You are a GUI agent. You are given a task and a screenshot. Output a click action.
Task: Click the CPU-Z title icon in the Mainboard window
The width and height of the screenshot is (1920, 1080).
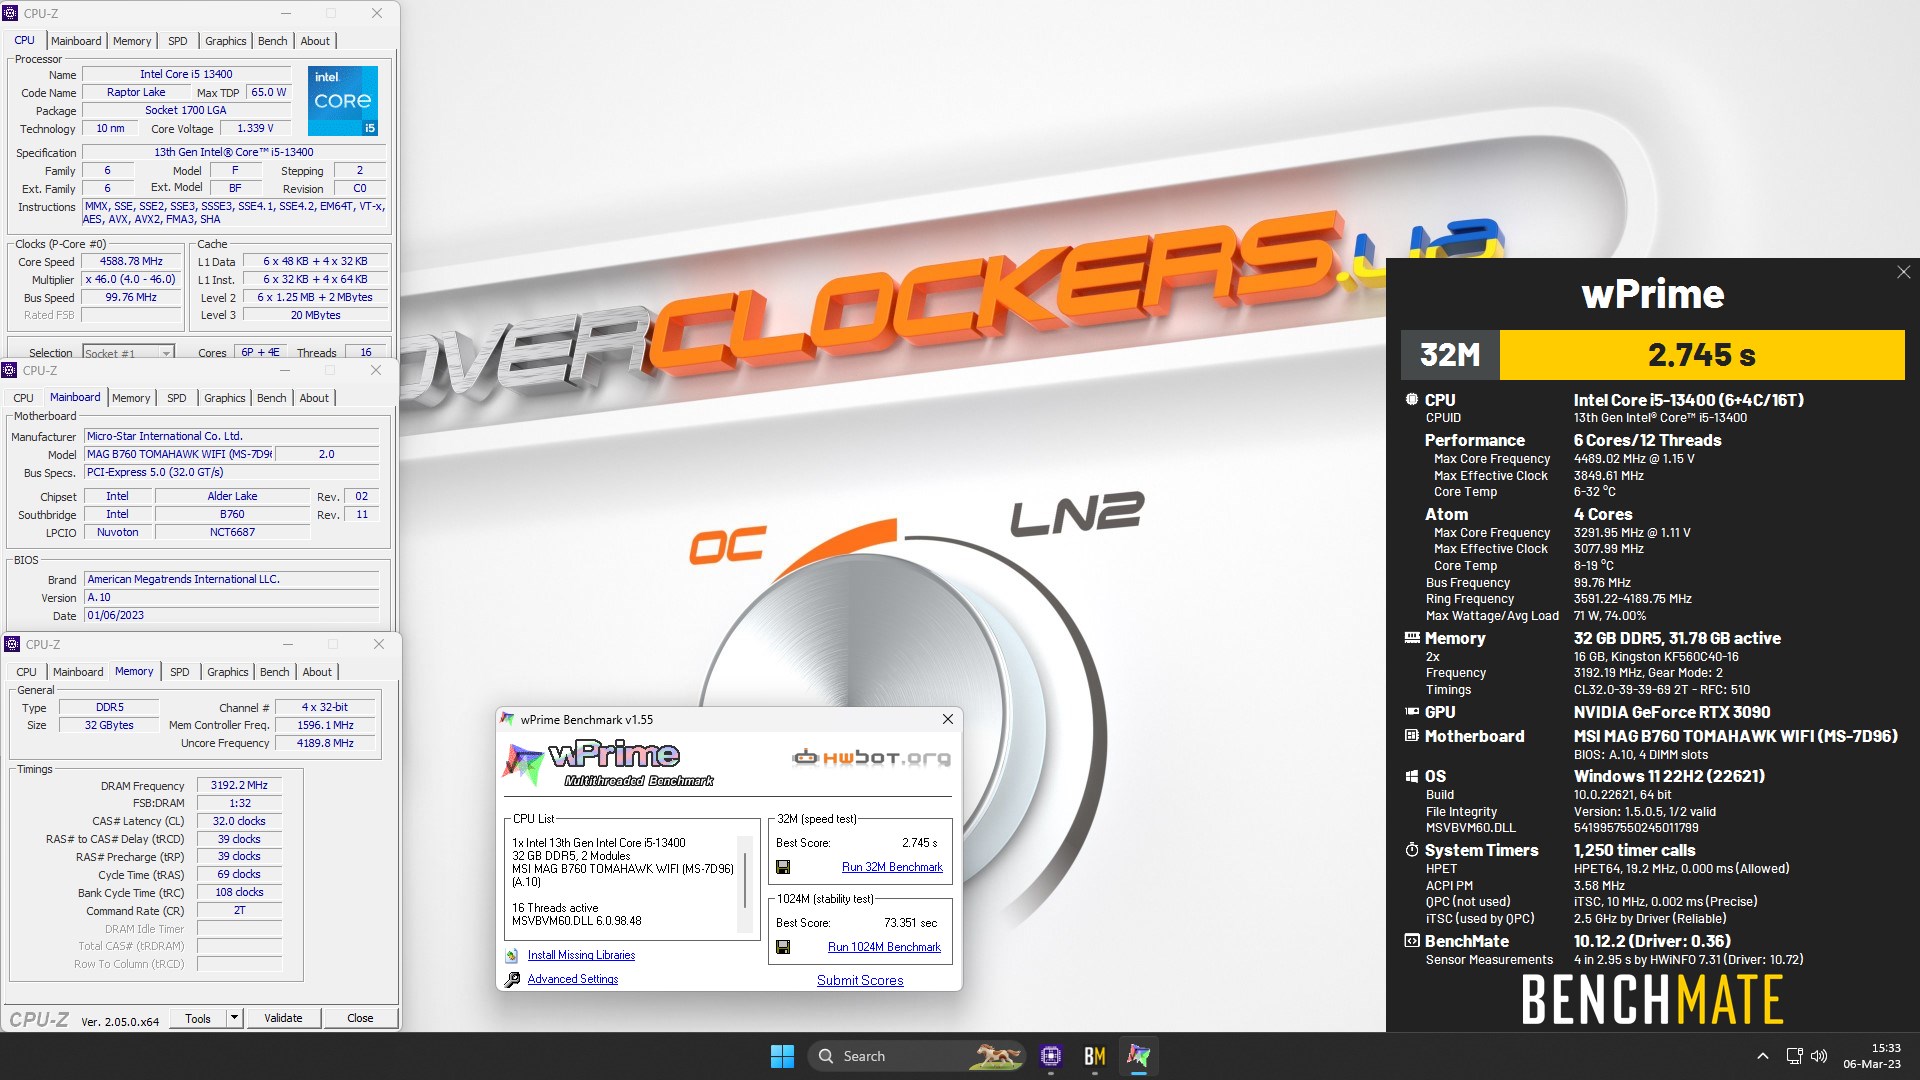[10, 370]
